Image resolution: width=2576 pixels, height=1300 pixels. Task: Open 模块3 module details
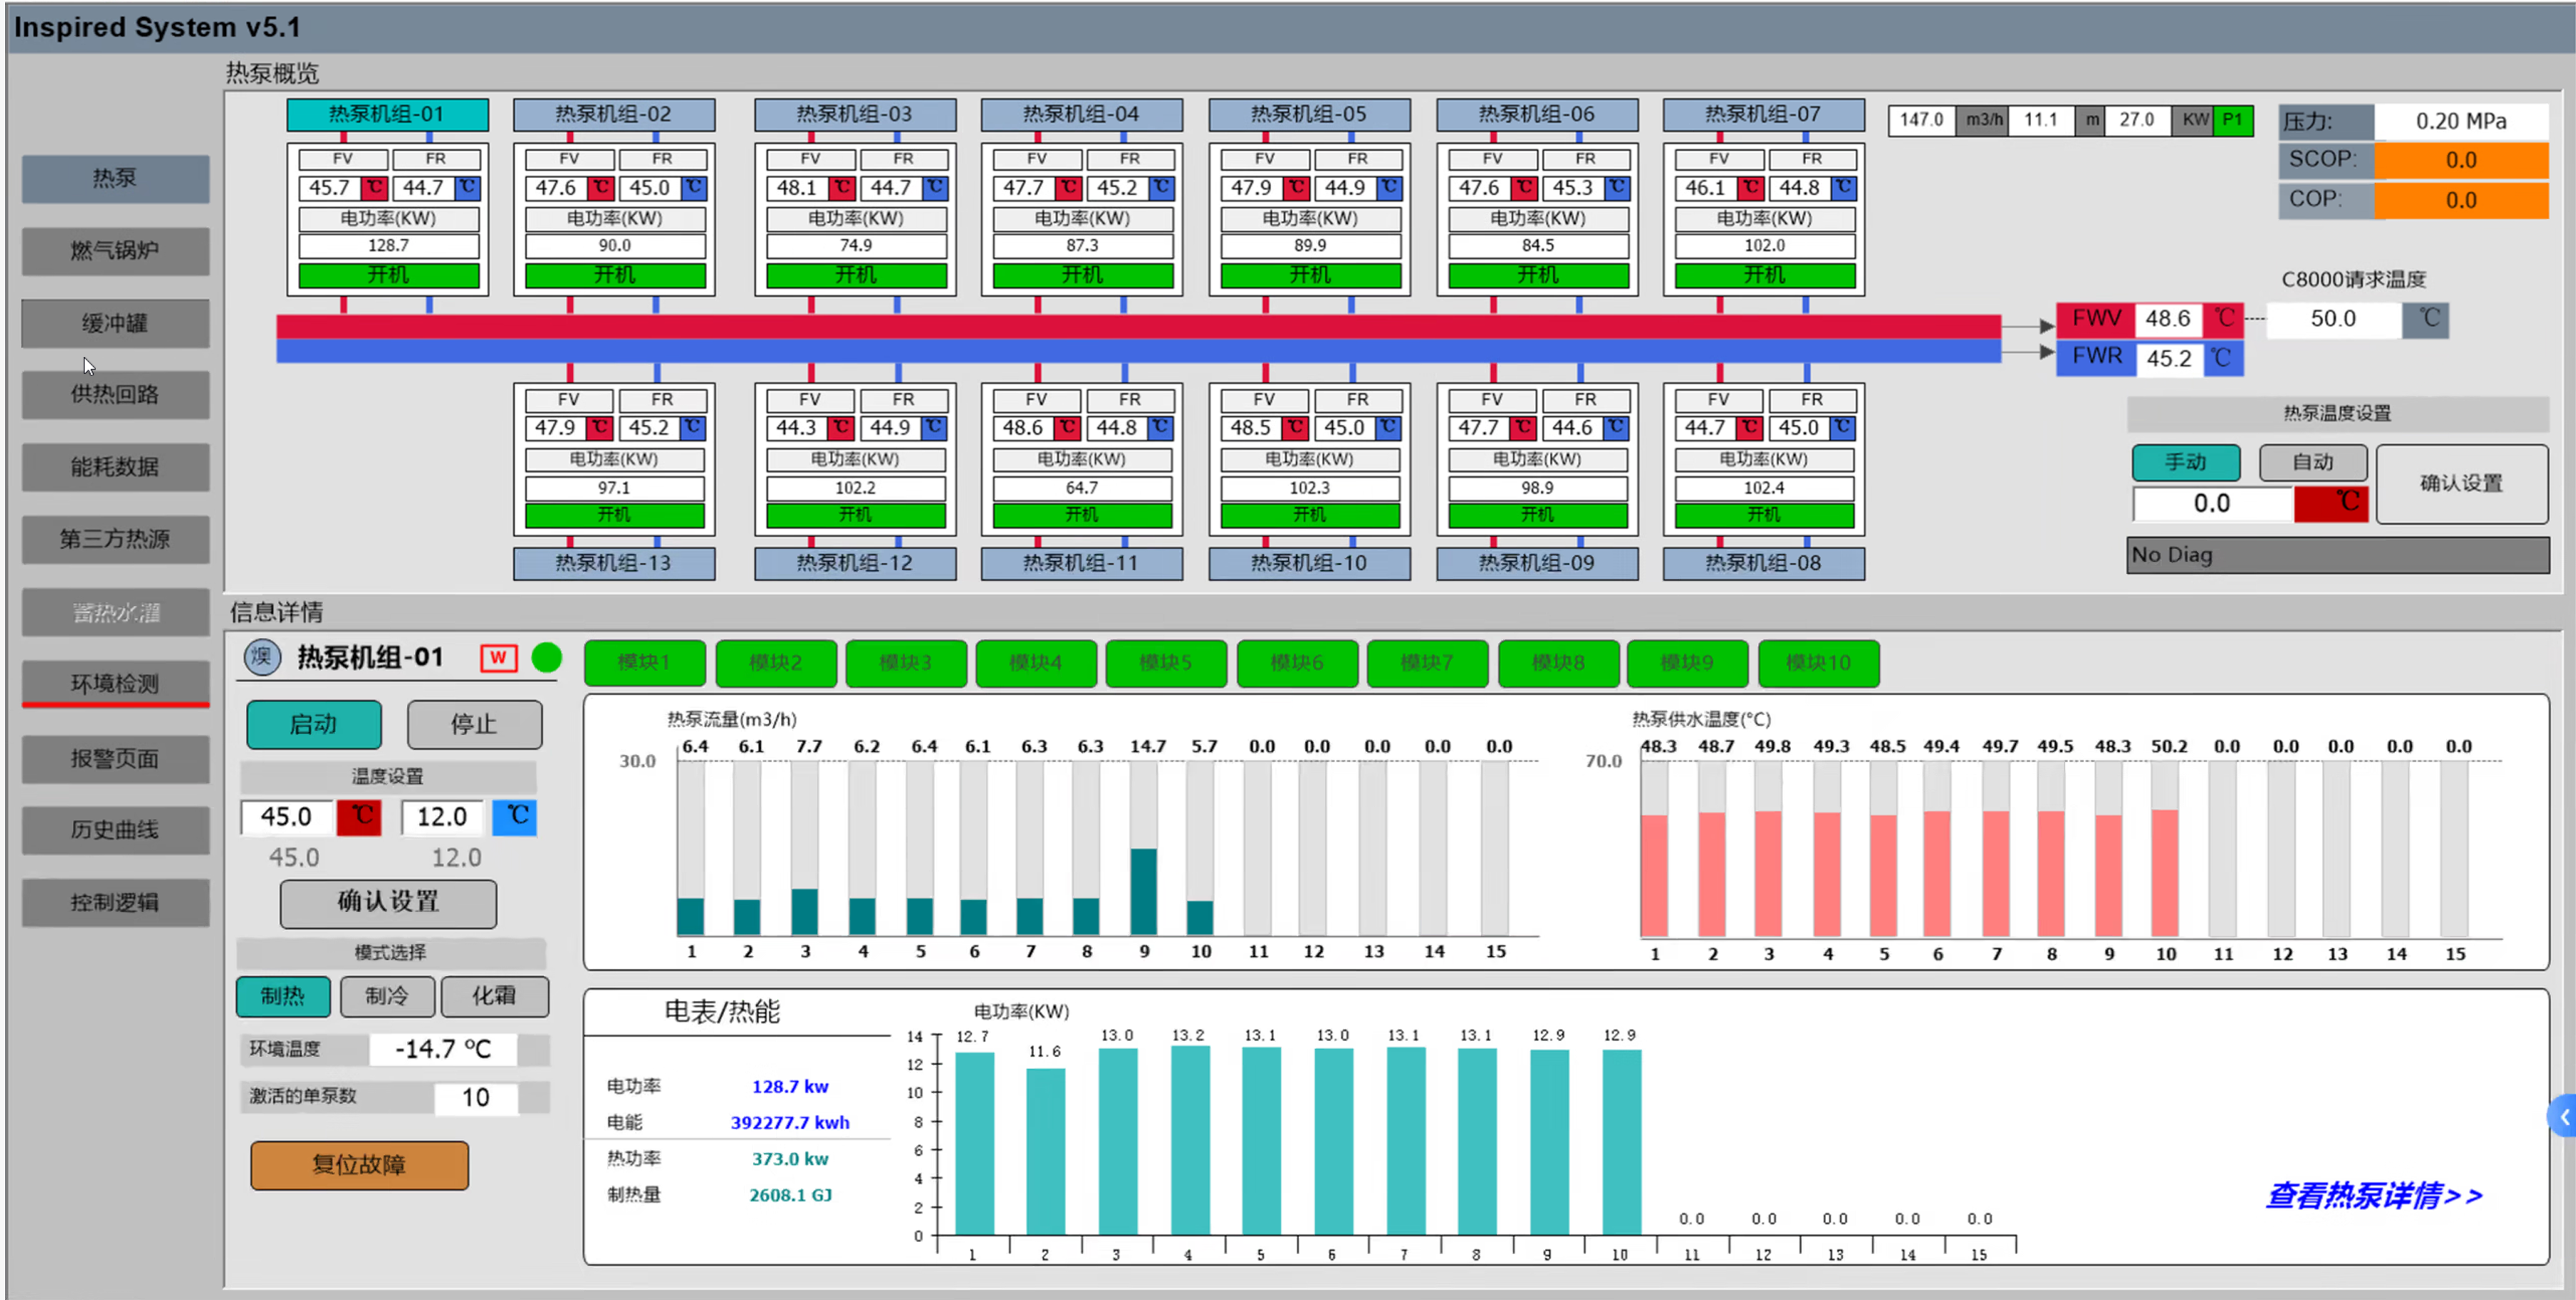pyautogui.click(x=905, y=663)
